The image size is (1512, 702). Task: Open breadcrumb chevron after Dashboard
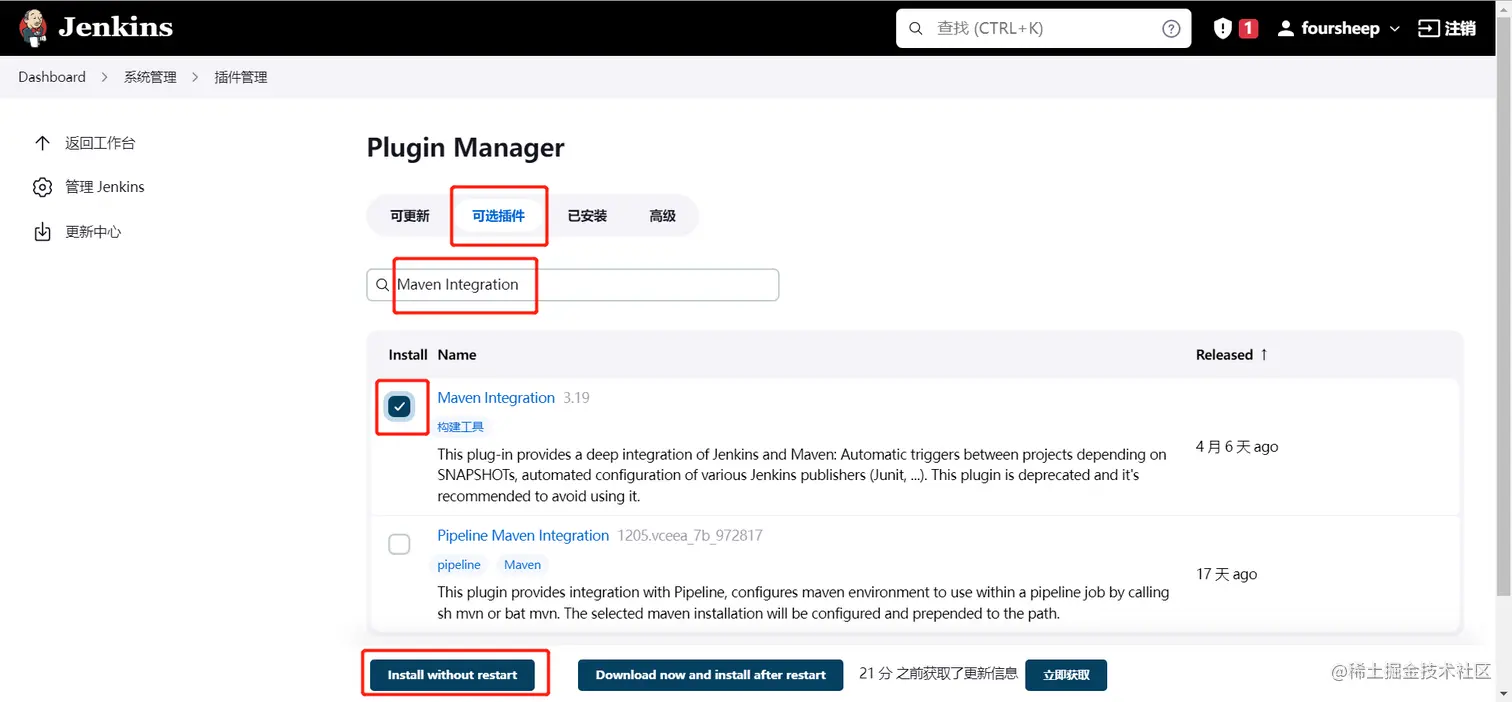click(x=105, y=77)
